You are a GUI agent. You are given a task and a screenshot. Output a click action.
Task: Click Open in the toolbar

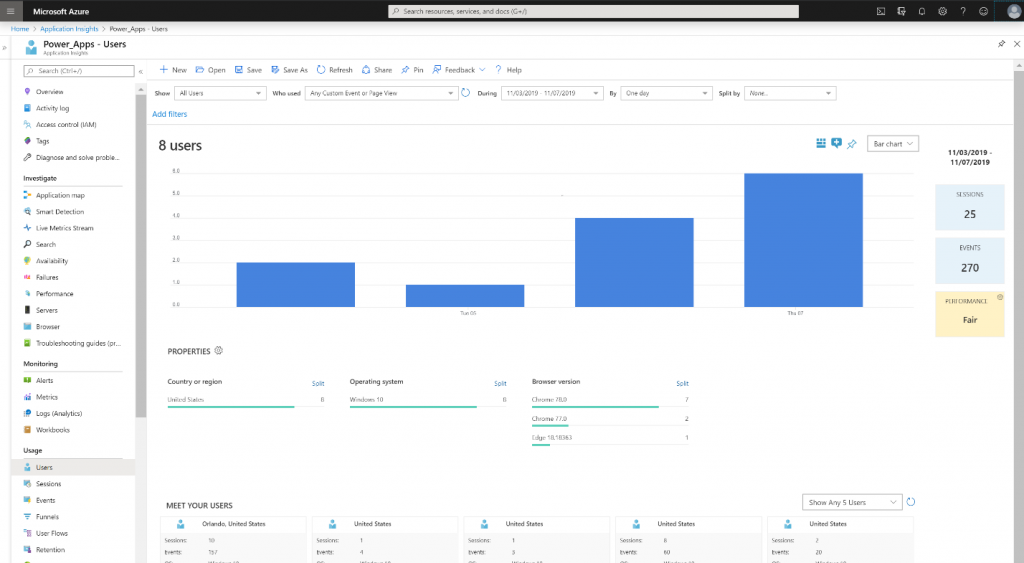coord(210,70)
